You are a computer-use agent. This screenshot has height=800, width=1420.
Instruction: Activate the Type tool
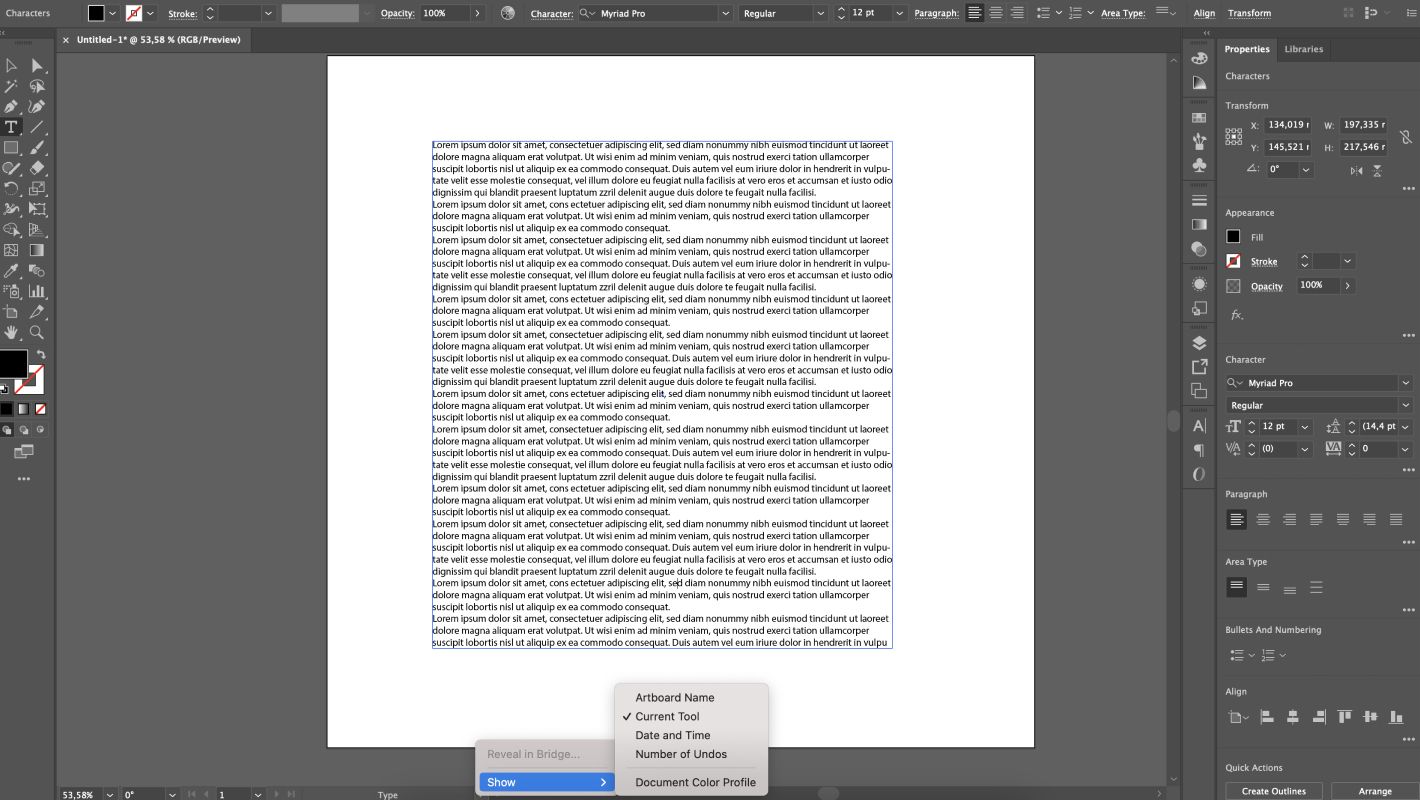[11, 127]
